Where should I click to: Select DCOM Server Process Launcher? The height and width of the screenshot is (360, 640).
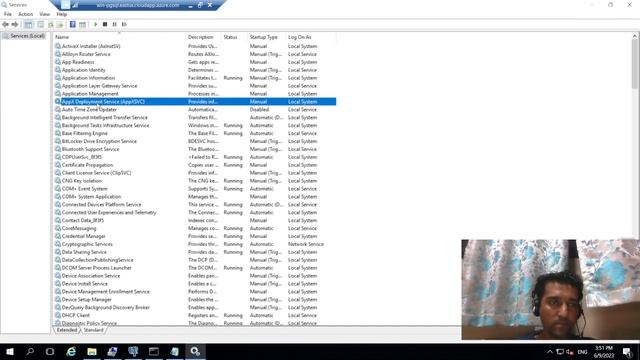tap(97, 268)
